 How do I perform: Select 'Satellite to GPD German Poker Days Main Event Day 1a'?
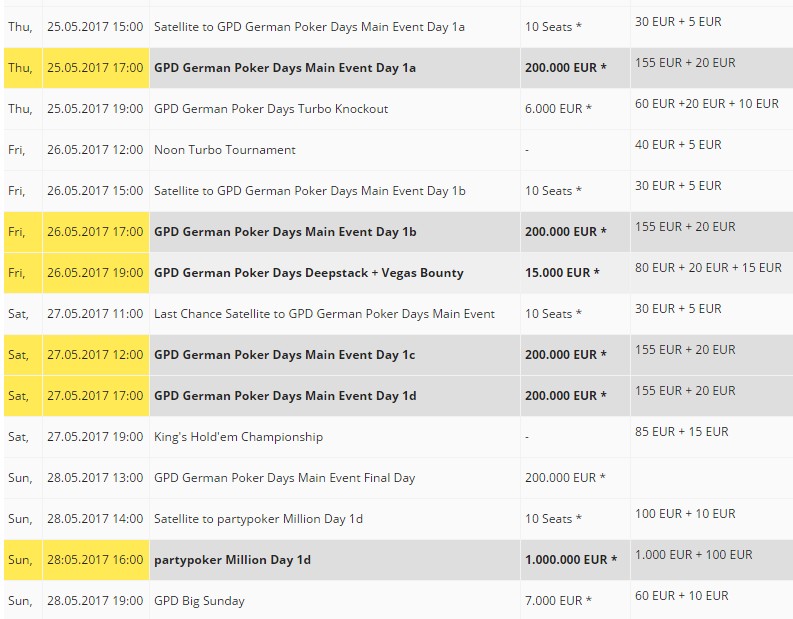(309, 27)
